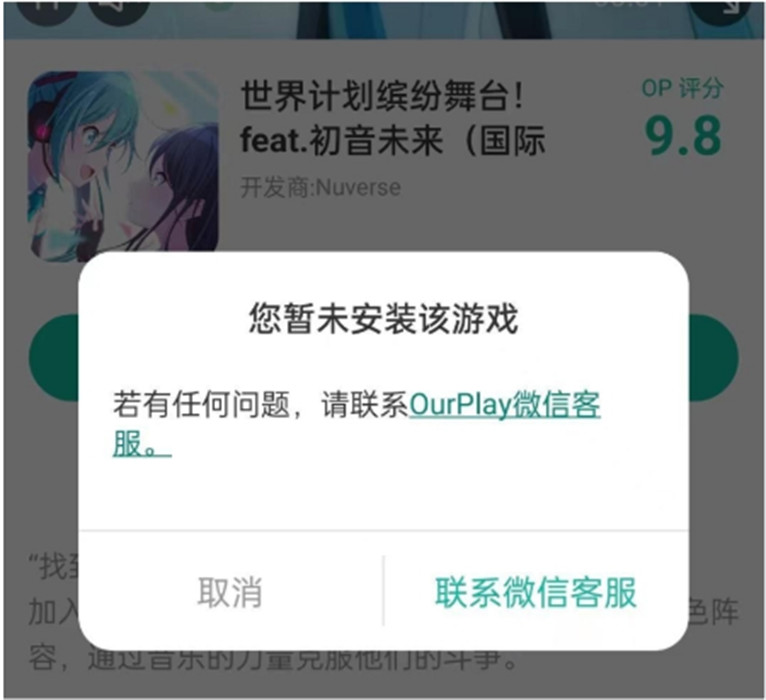The image size is (766, 700).
Task: Tap the 取消 cancel button
Action: [x=230, y=592]
